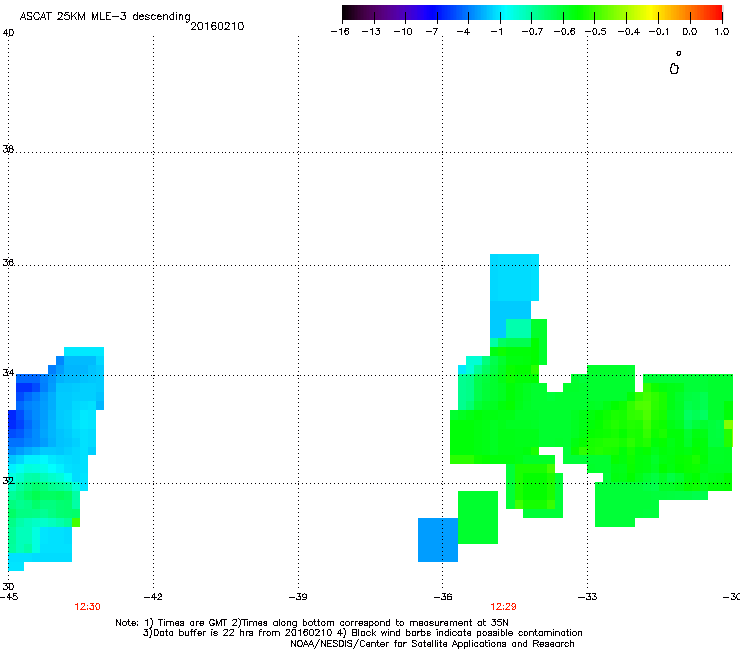Click the cyan data block above the 36 latitude line
Image resolution: width=740 pixels, height=650 pixels.
[514, 278]
